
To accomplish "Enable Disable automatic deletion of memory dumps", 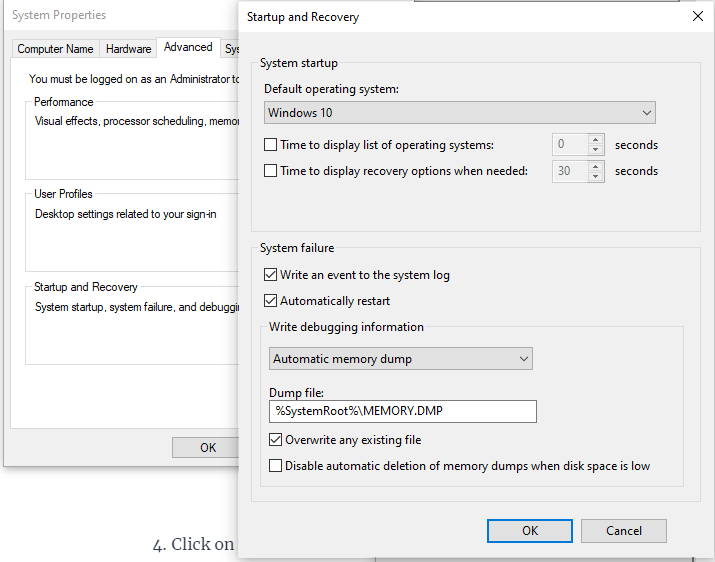I will (x=277, y=466).
